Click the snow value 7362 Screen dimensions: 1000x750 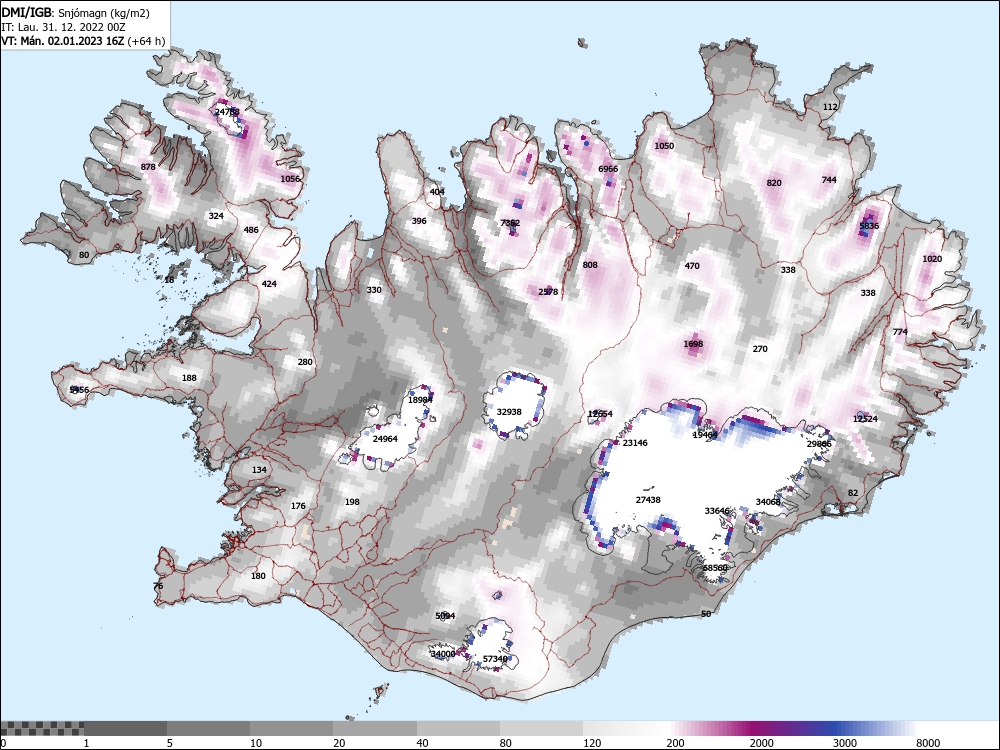pyautogui.click(x=510, y=223)
